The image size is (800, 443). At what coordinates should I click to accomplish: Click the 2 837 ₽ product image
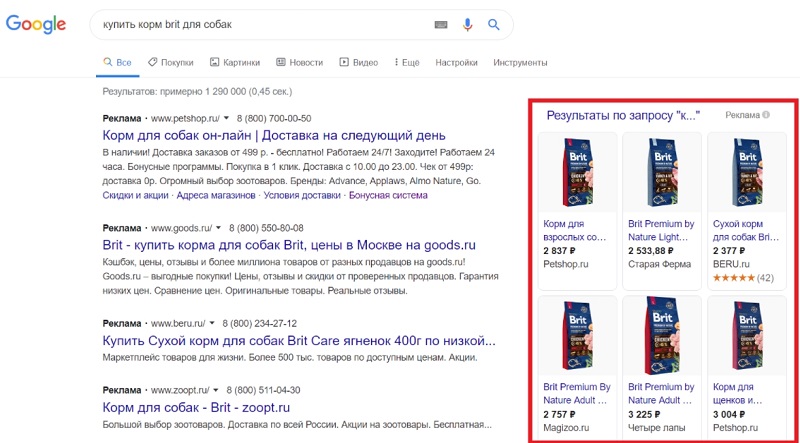578,173
